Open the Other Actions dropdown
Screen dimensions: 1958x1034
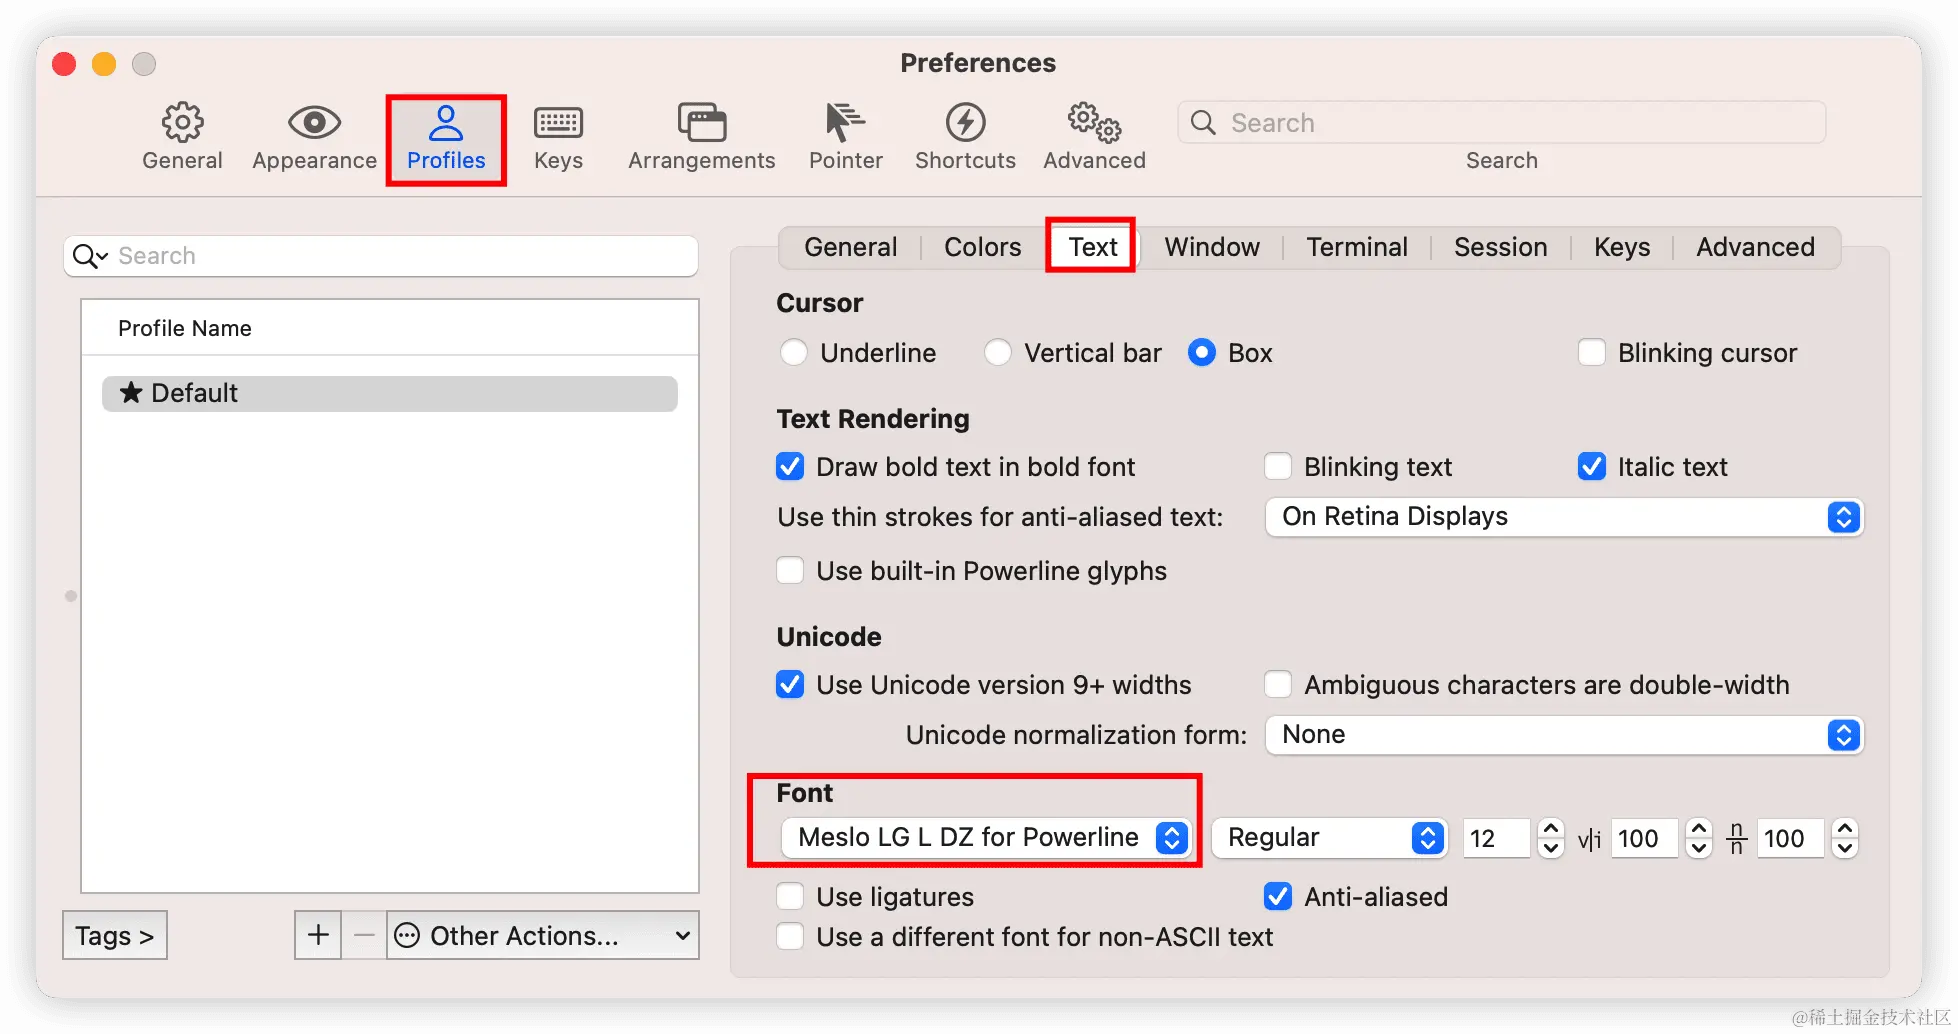[x=543, y=935]
